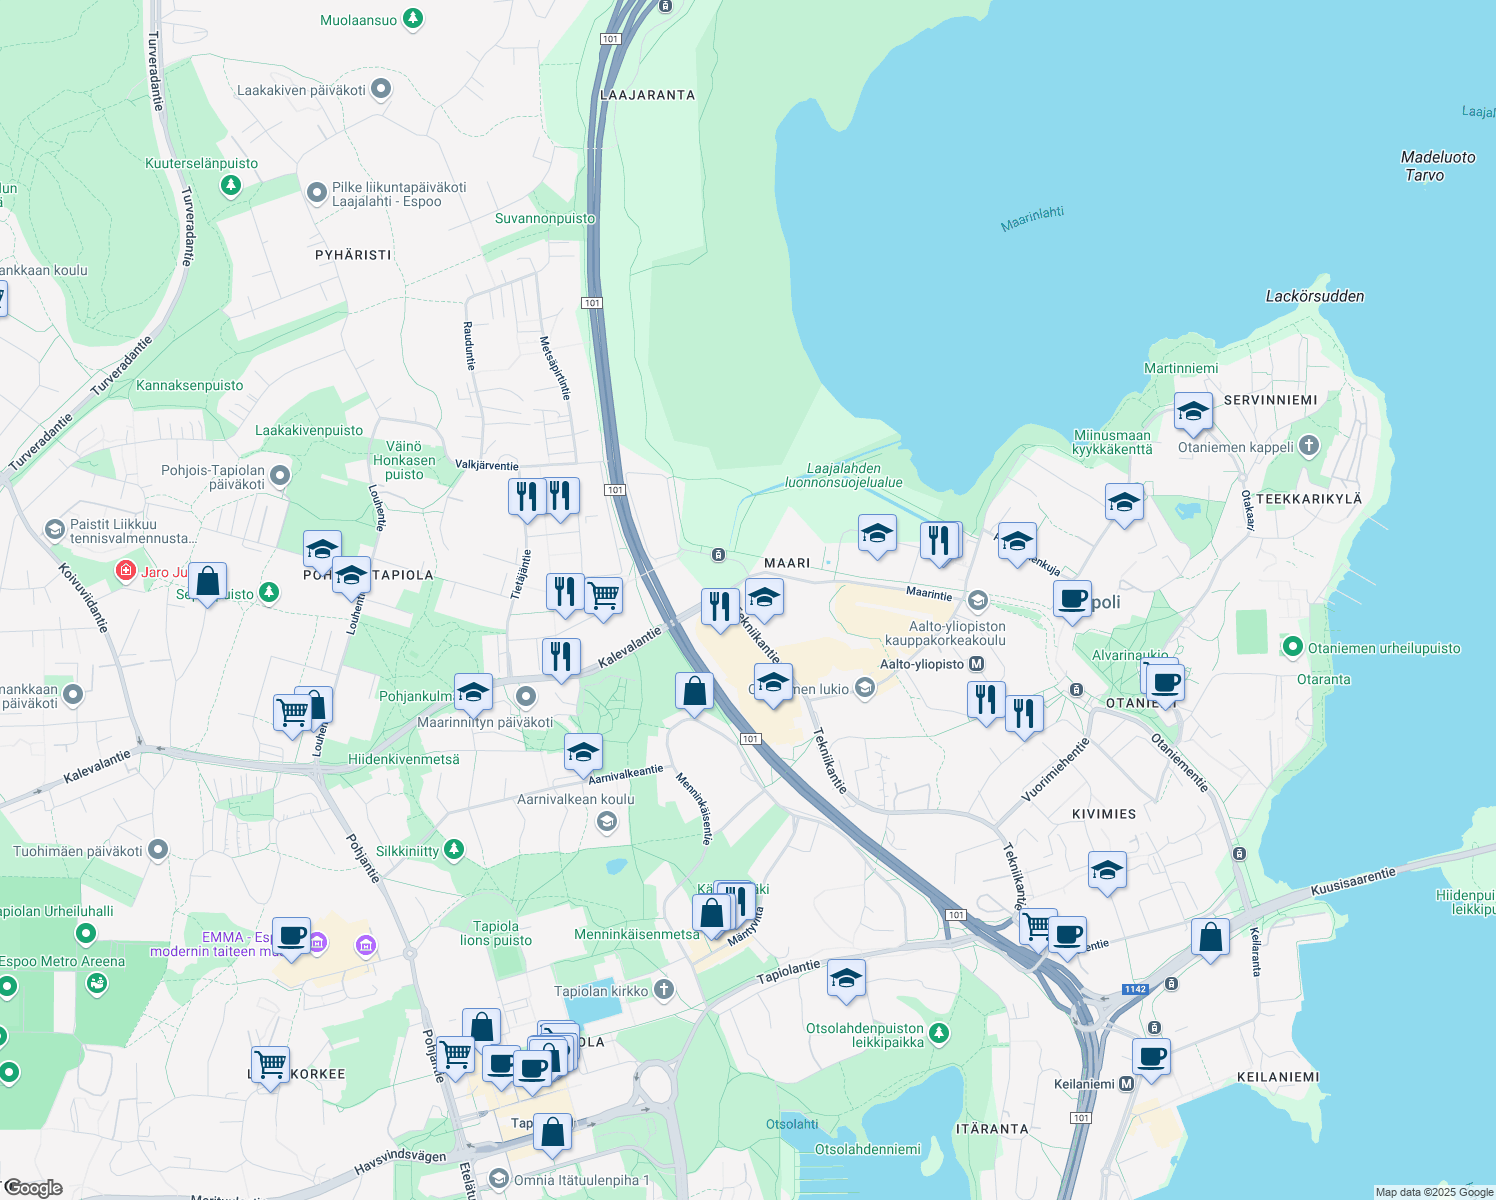Open Pilke liikuntapäiväkoti Laajalahti marker
1496x1200 pixels.
coord(317,192)
